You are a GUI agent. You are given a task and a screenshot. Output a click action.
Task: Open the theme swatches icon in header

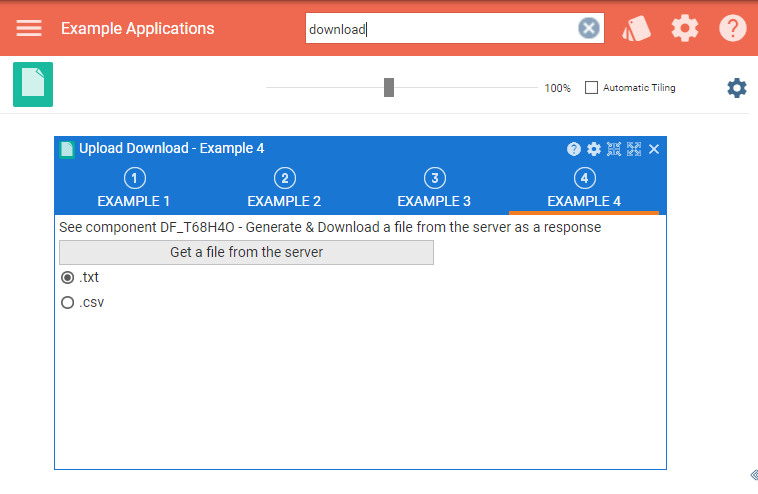[636, 28]
